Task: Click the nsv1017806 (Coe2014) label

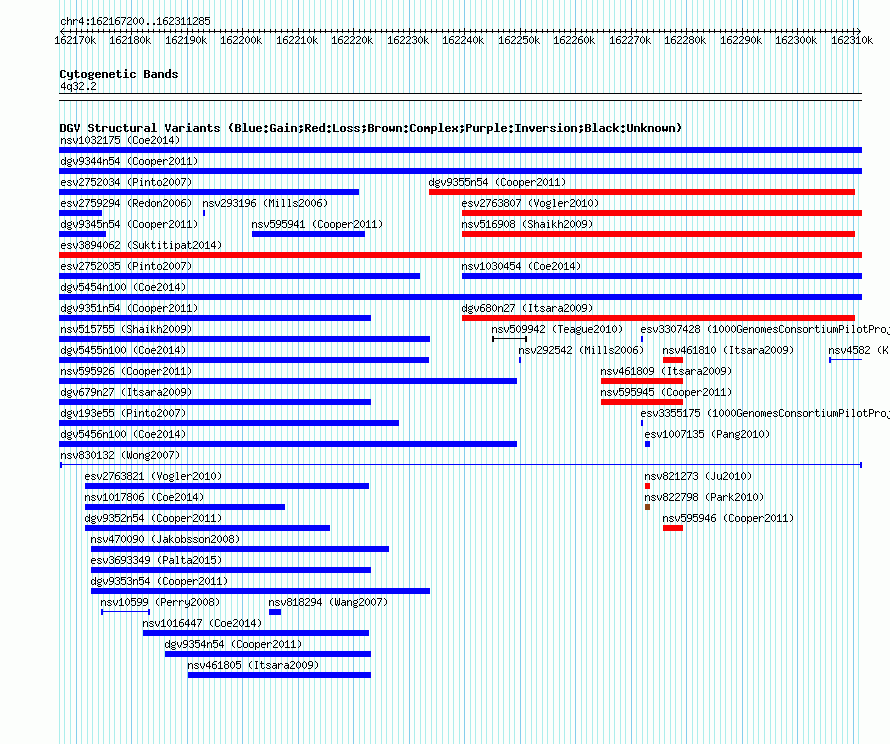Action: coord(144,497)
